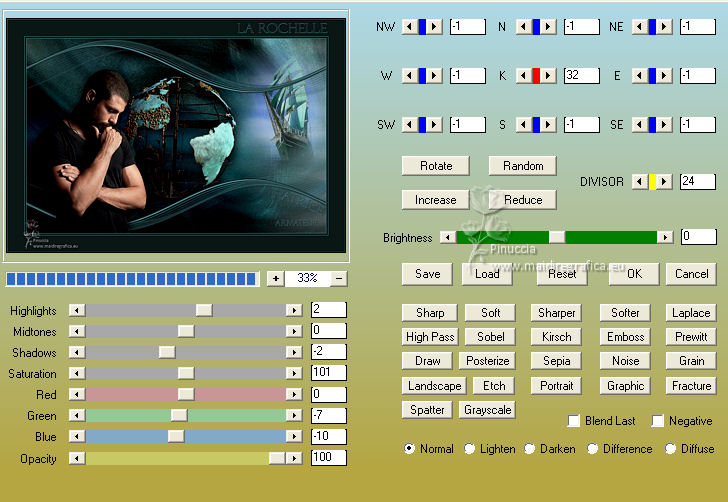Select the Difference blend mode

[592, 449]
